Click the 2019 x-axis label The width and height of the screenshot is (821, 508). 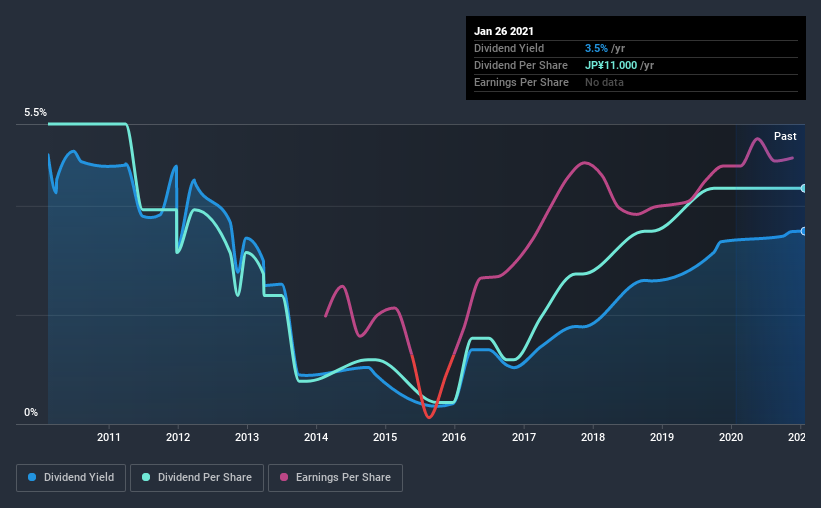662,437
